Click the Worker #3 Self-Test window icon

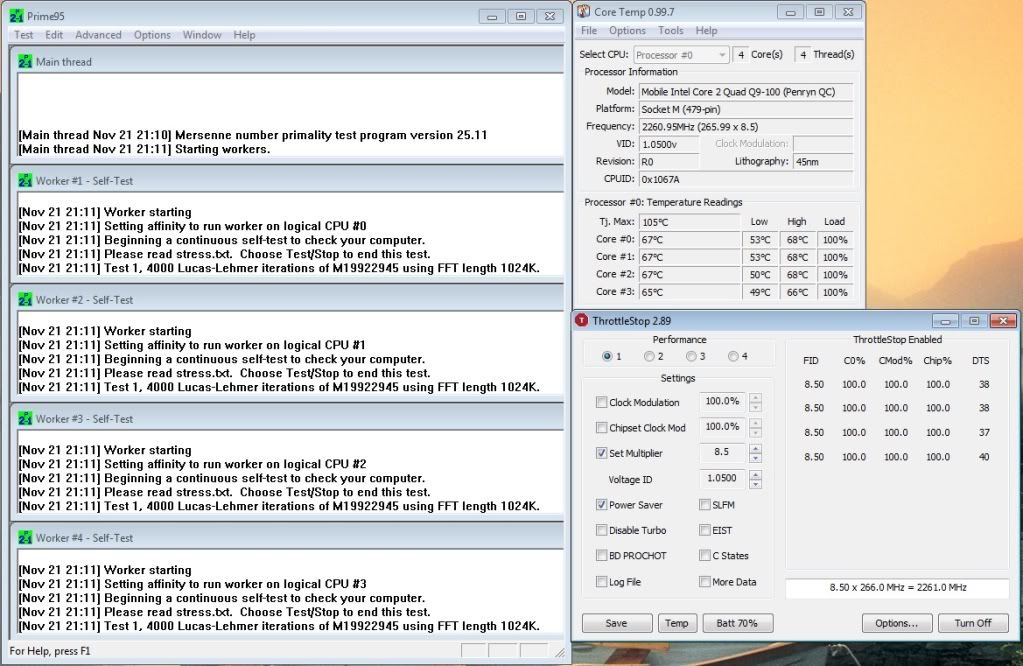point(25,419)
